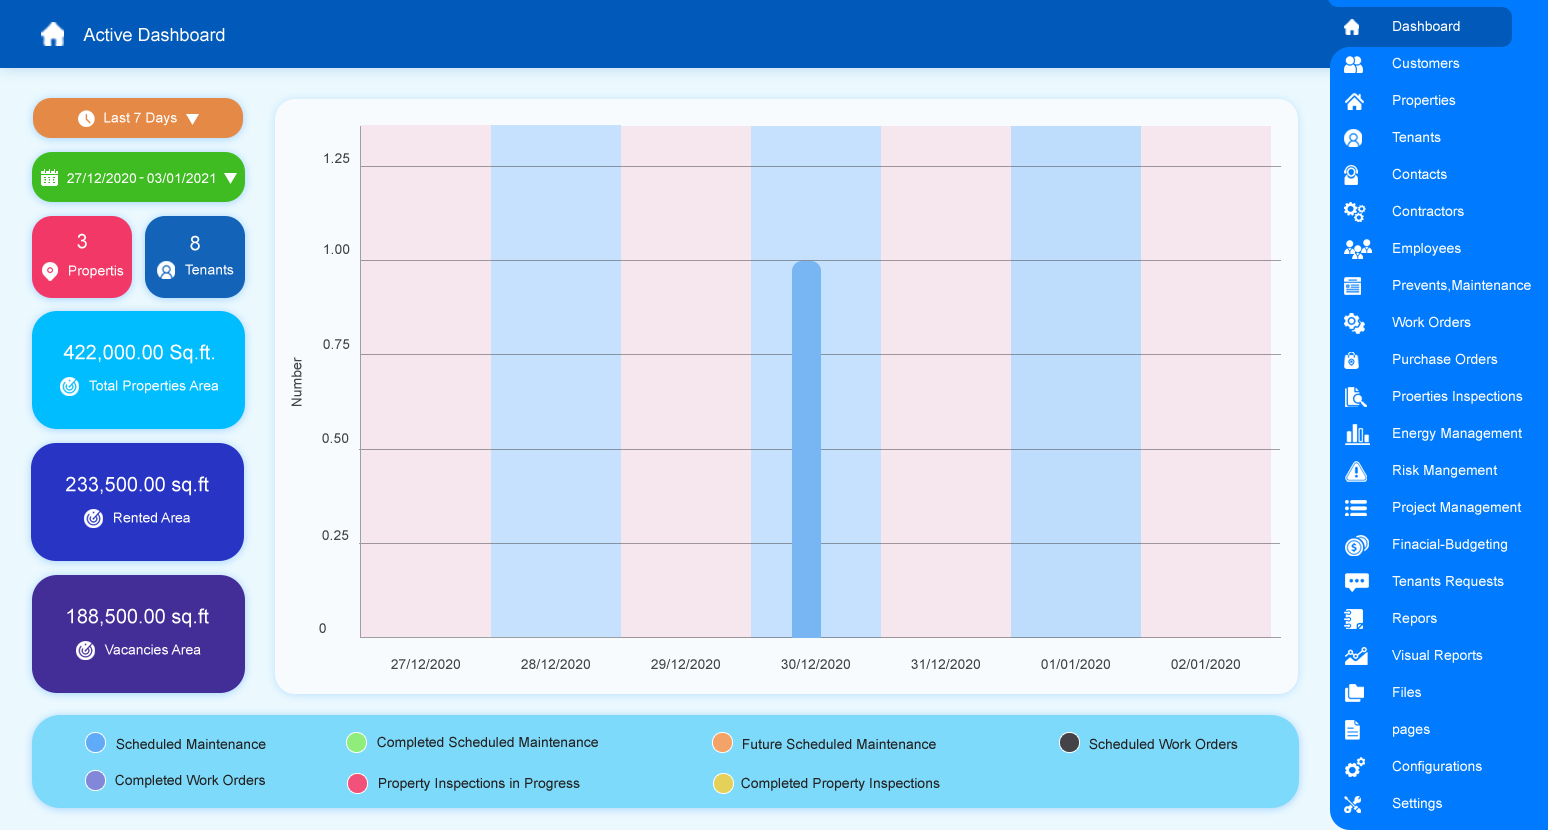The width and height of the screenshot is (1548, 830).
Task: Toggle Completed Scheduled Maintenance legend item
Action: click(x=356, y=742)
